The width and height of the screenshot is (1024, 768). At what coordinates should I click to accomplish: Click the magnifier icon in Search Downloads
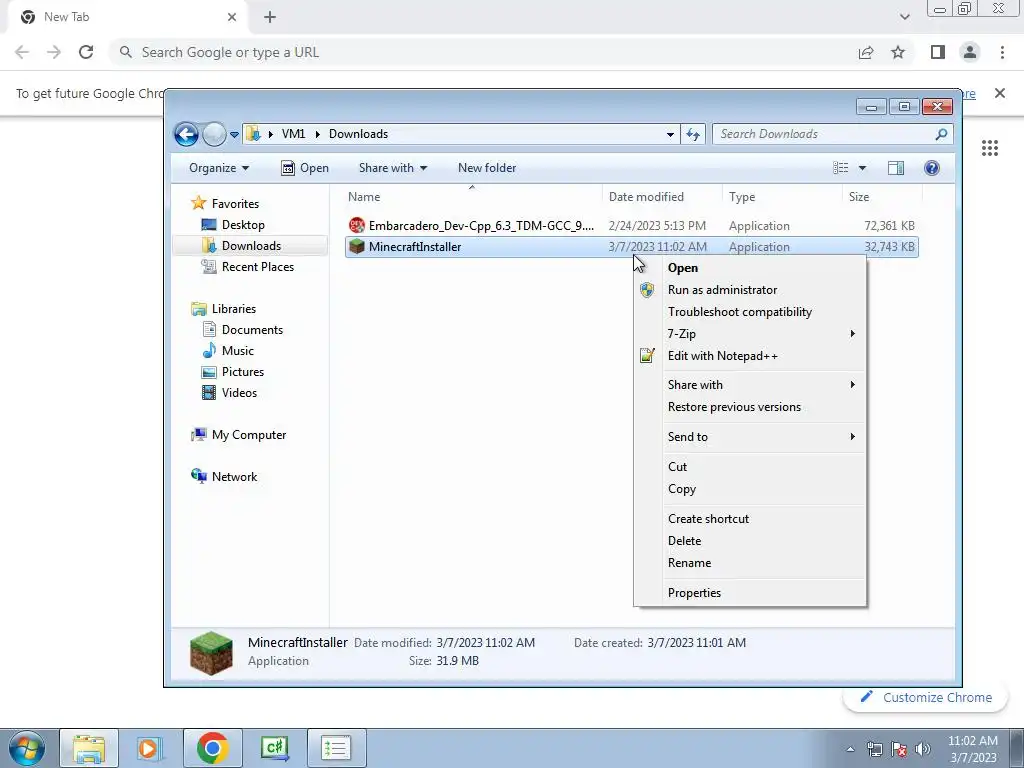click(x=941, y=135)
